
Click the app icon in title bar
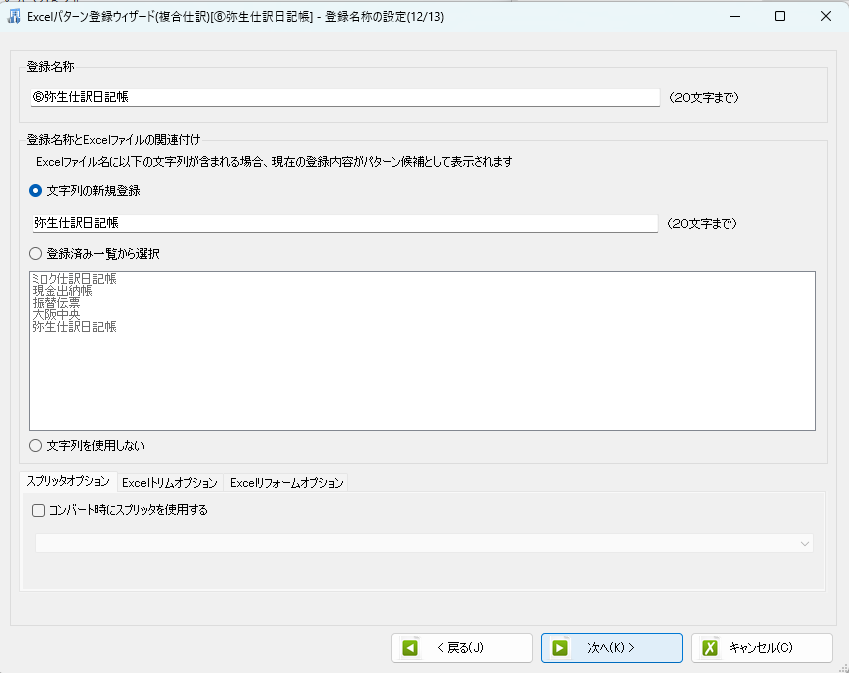[14, 16]
